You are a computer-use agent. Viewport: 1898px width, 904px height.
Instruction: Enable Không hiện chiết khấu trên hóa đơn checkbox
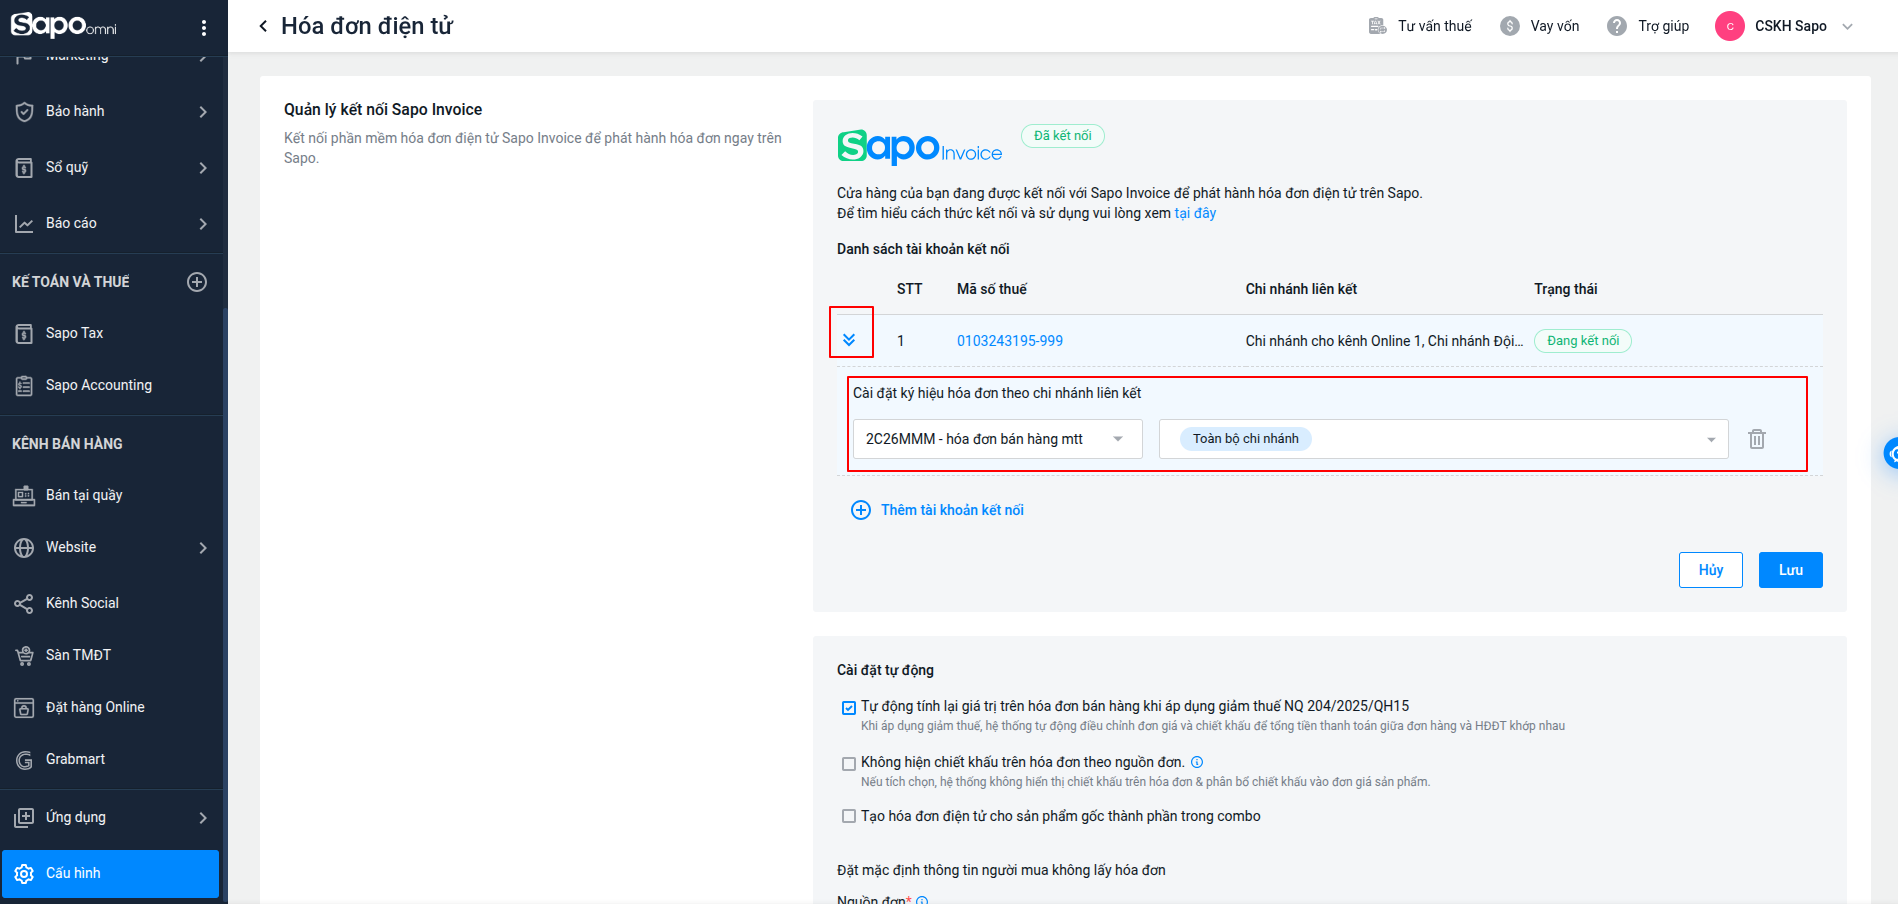(849, 764)
